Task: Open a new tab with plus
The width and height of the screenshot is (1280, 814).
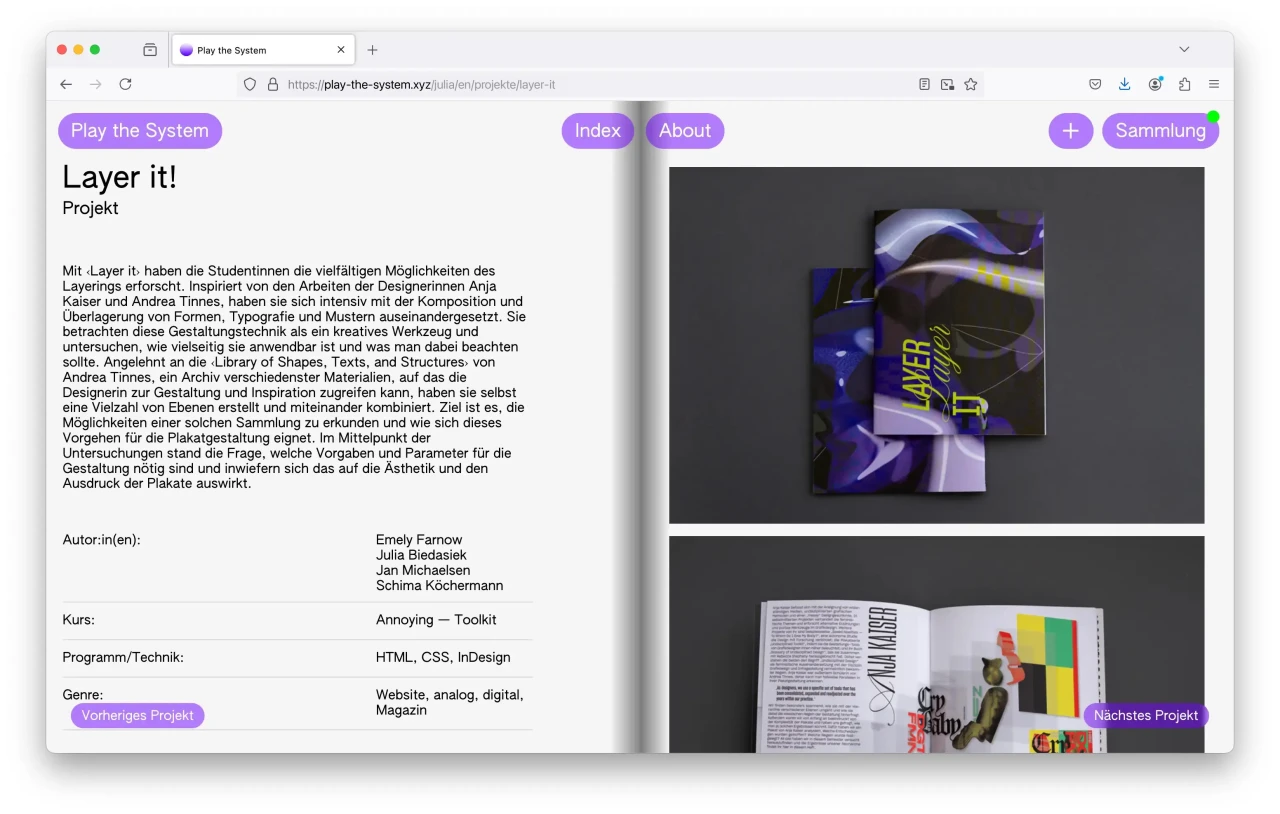Action: point(372,50)
